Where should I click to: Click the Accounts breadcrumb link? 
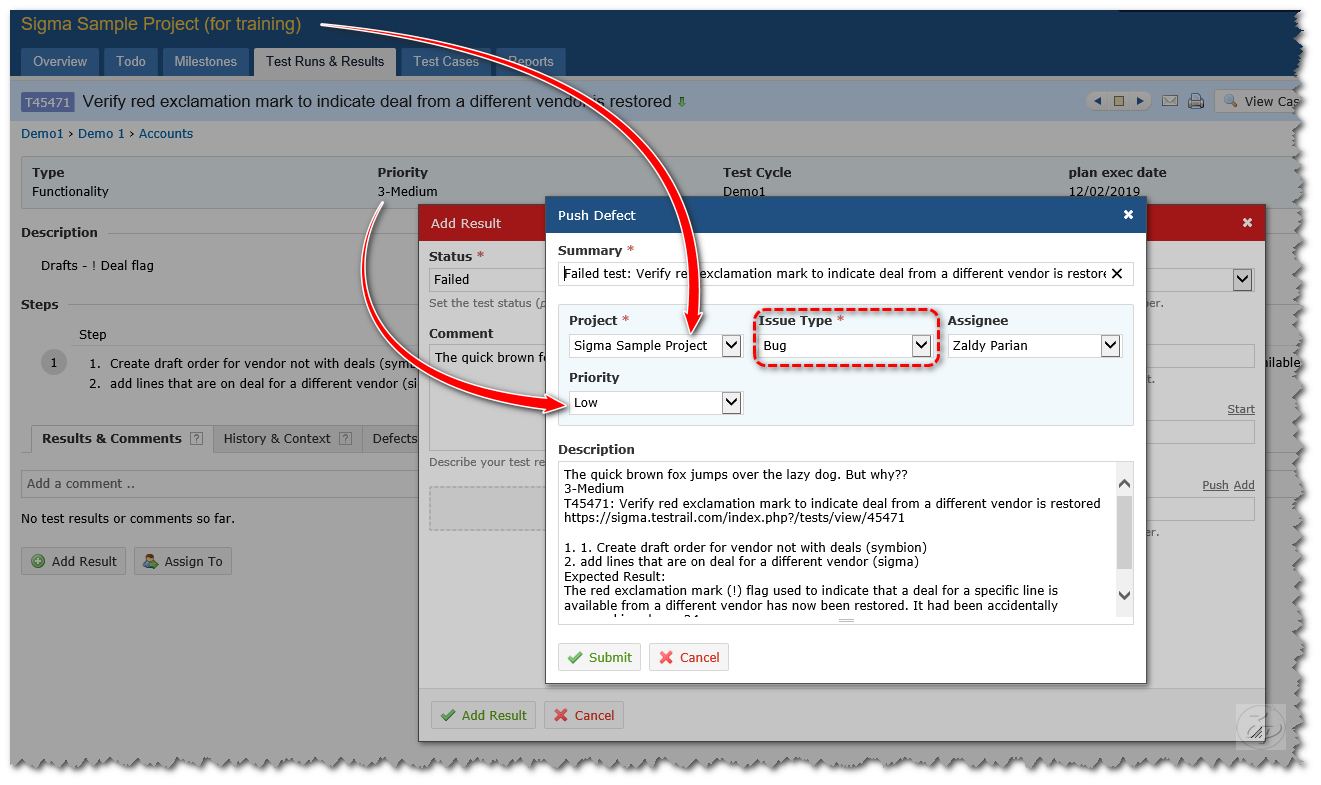[x=166, y=134]
